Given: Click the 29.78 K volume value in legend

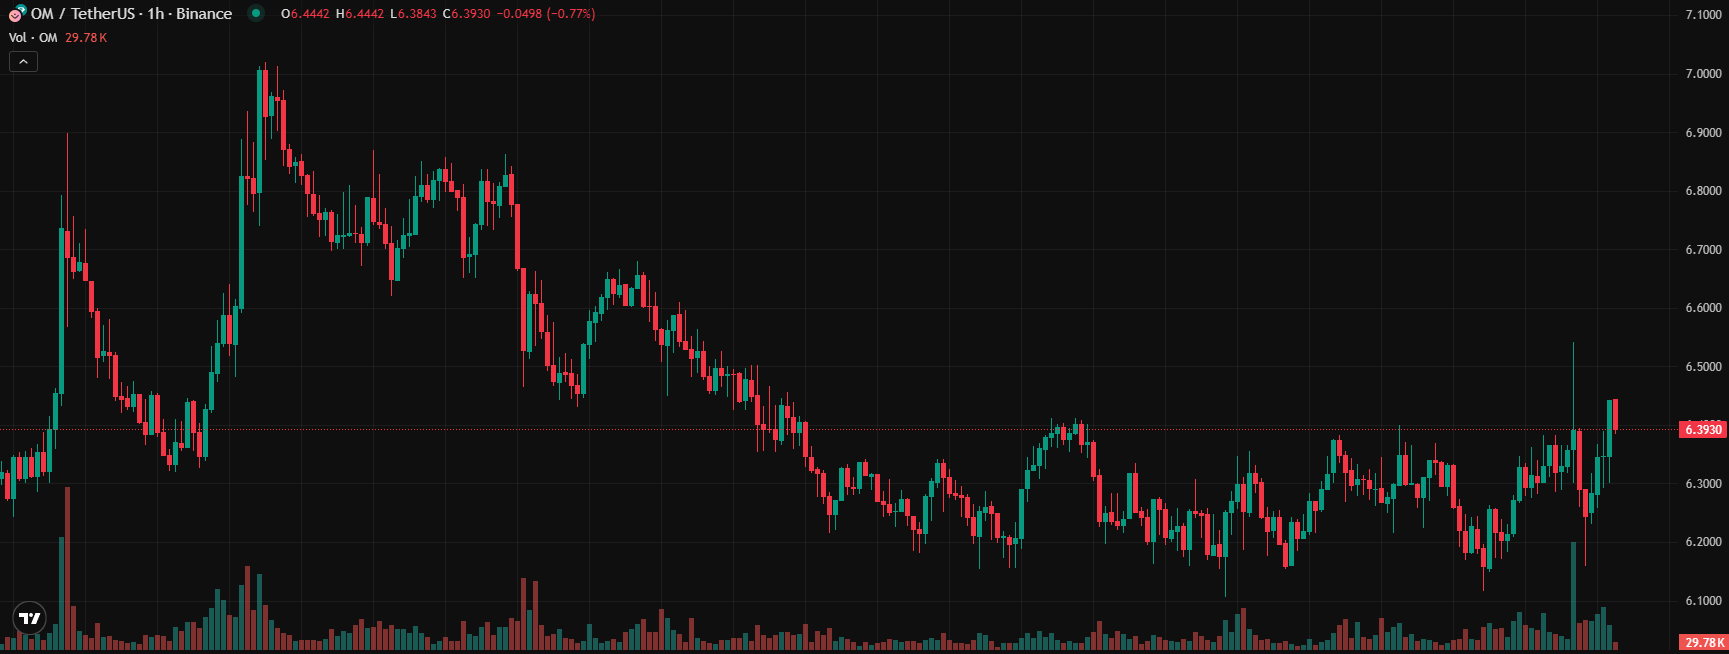Looking at the screenshot, I should coord(86,38).
